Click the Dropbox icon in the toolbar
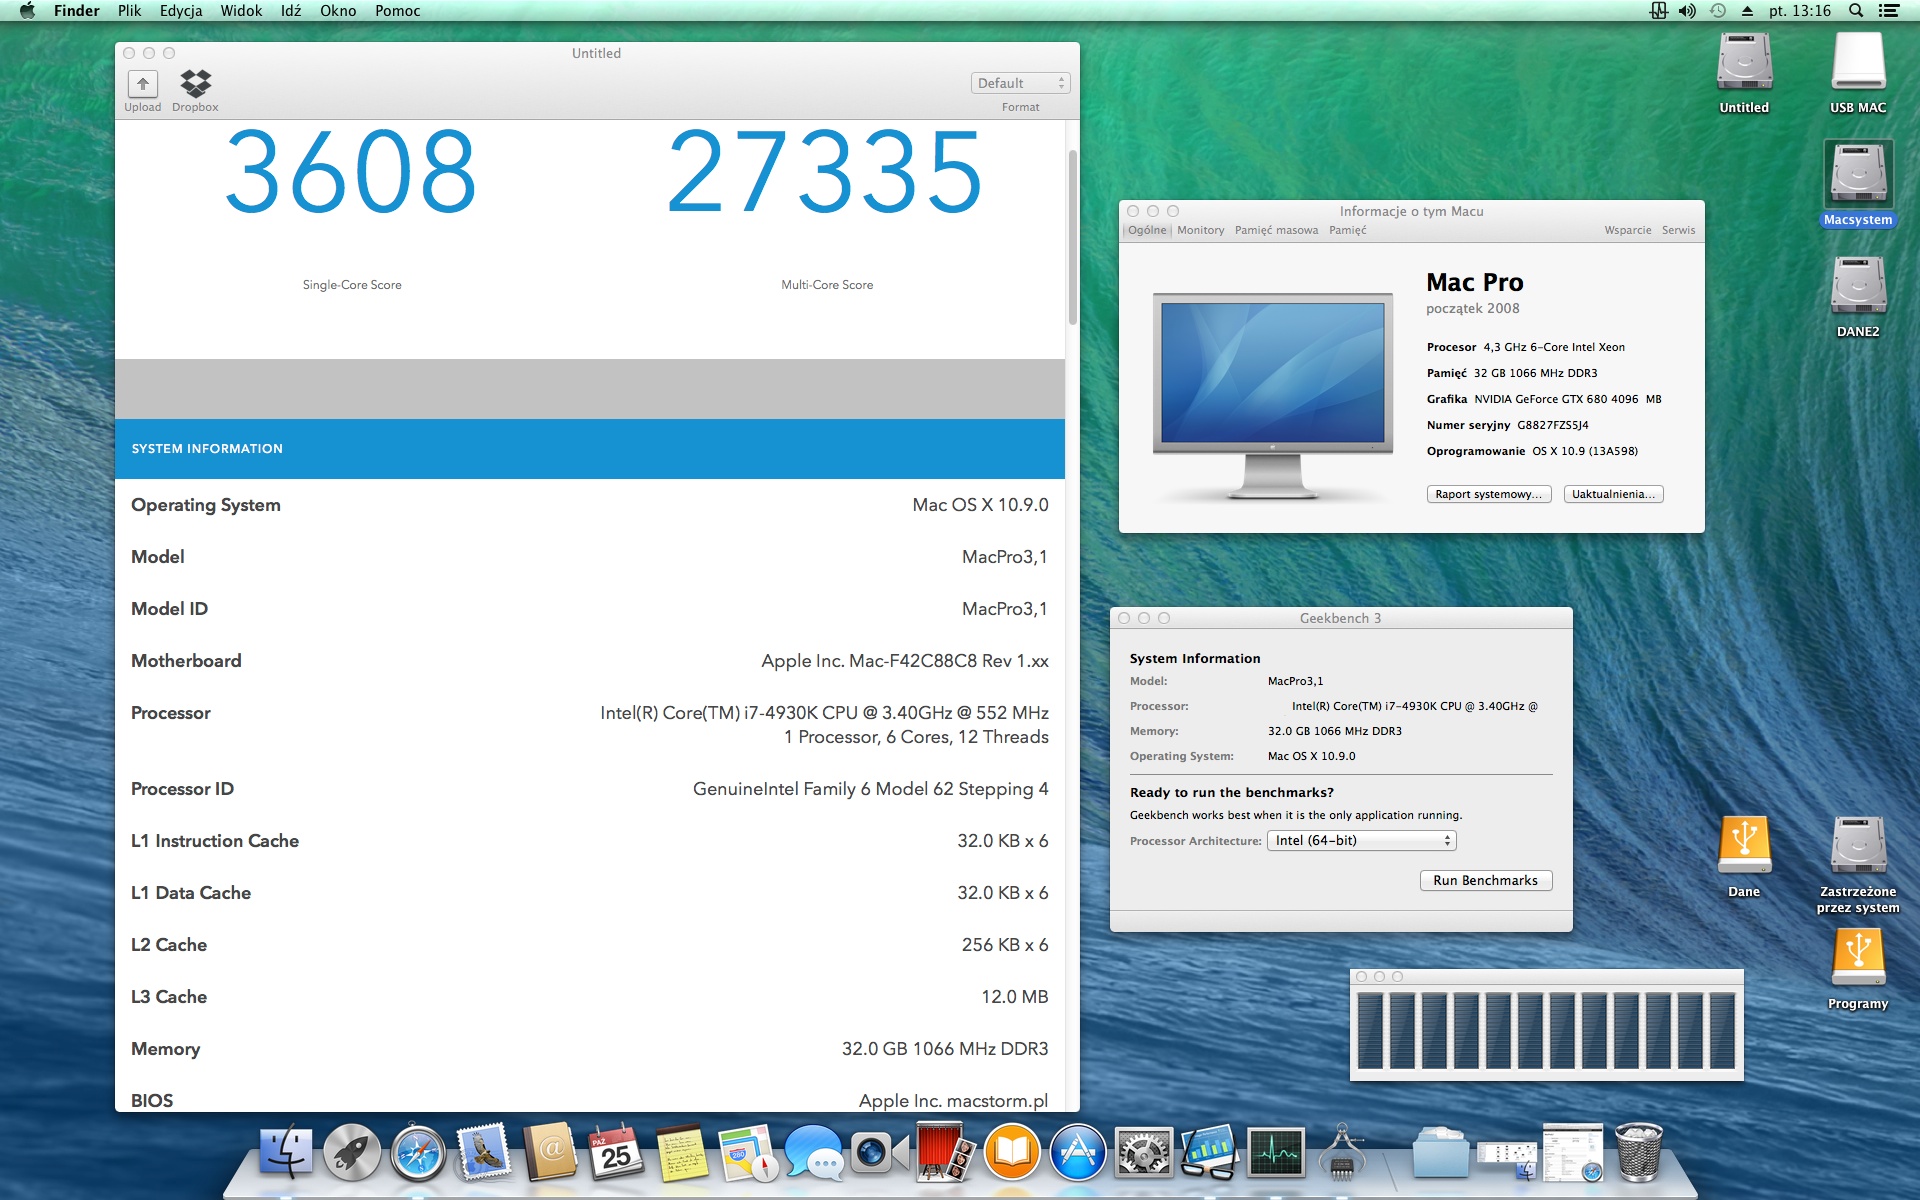The image size is (1920, 1200). (195, 84)
